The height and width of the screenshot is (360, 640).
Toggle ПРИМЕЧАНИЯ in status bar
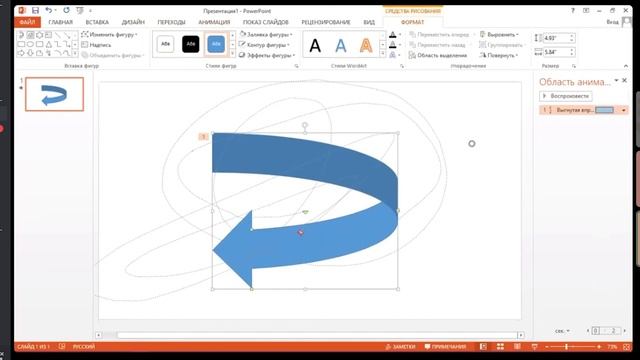(445, 347)
